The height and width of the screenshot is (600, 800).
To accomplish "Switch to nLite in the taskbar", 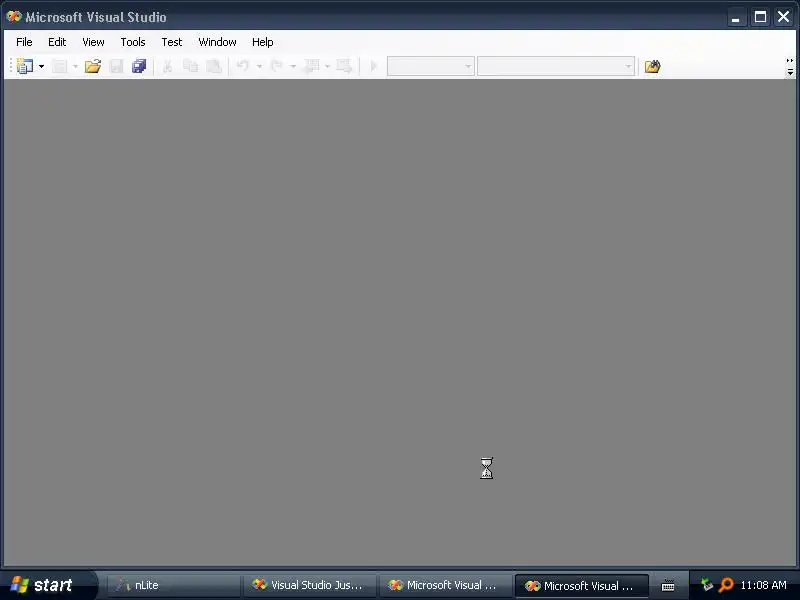I will pyautogui.click(x=173, y=585).
